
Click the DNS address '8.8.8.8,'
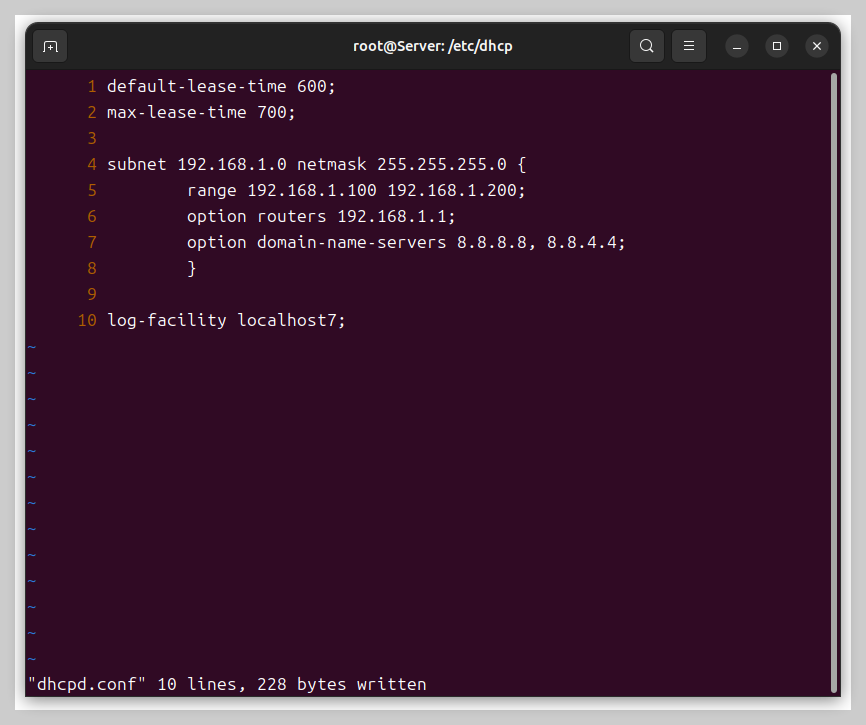(x=497, y=242)
